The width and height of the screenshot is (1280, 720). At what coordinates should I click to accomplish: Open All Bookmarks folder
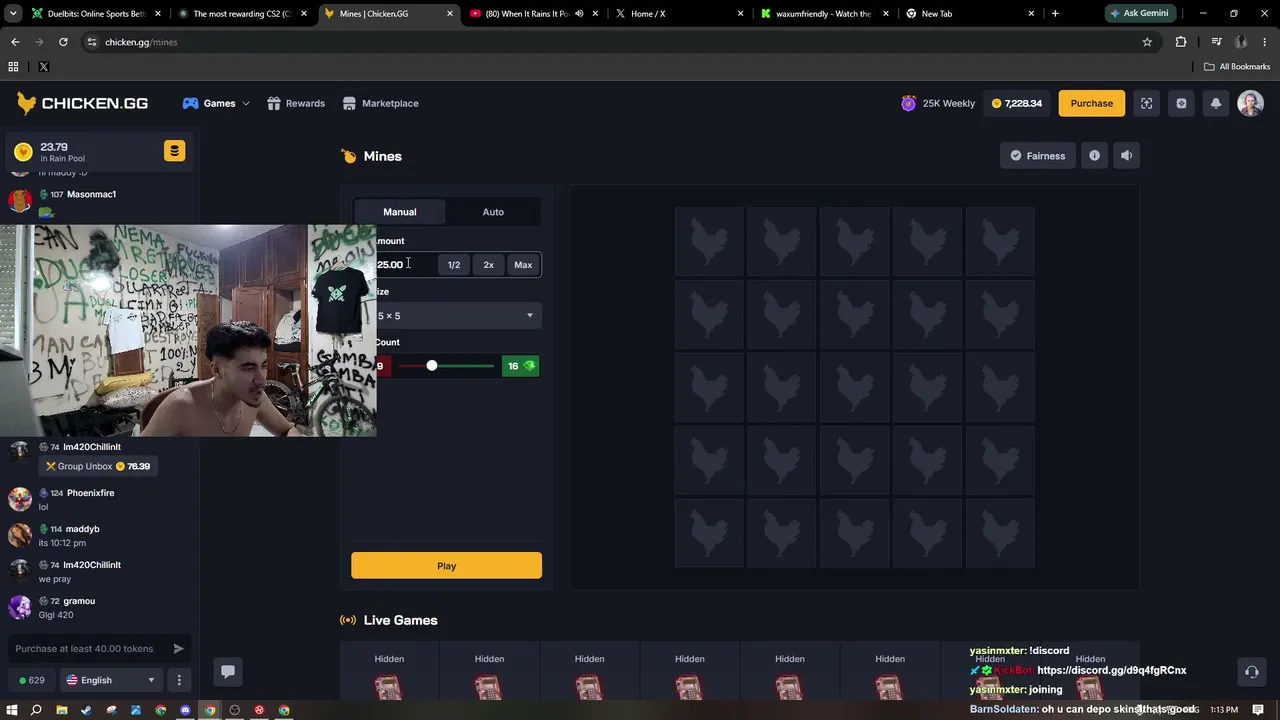pos(1237,66)
